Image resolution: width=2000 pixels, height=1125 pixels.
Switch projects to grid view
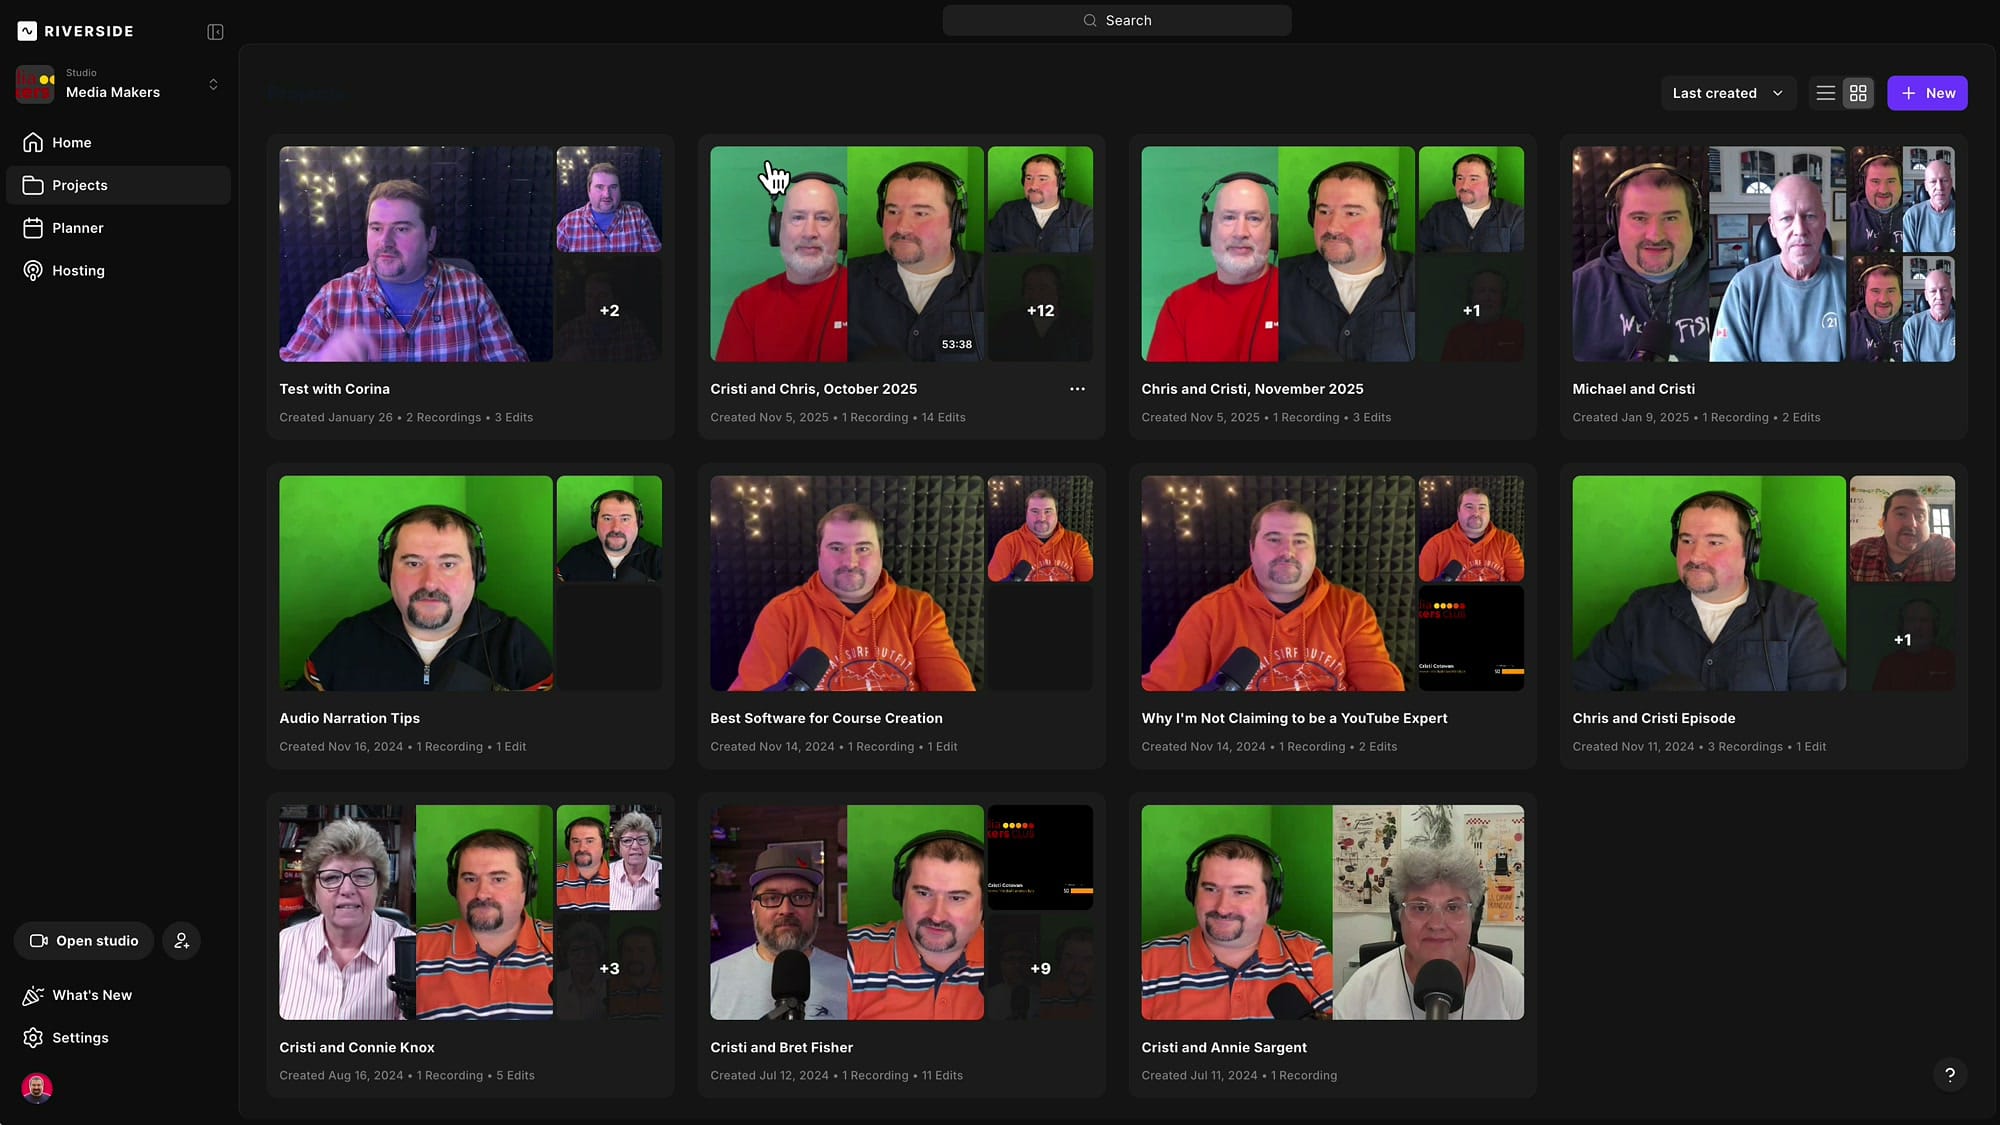1858,92
